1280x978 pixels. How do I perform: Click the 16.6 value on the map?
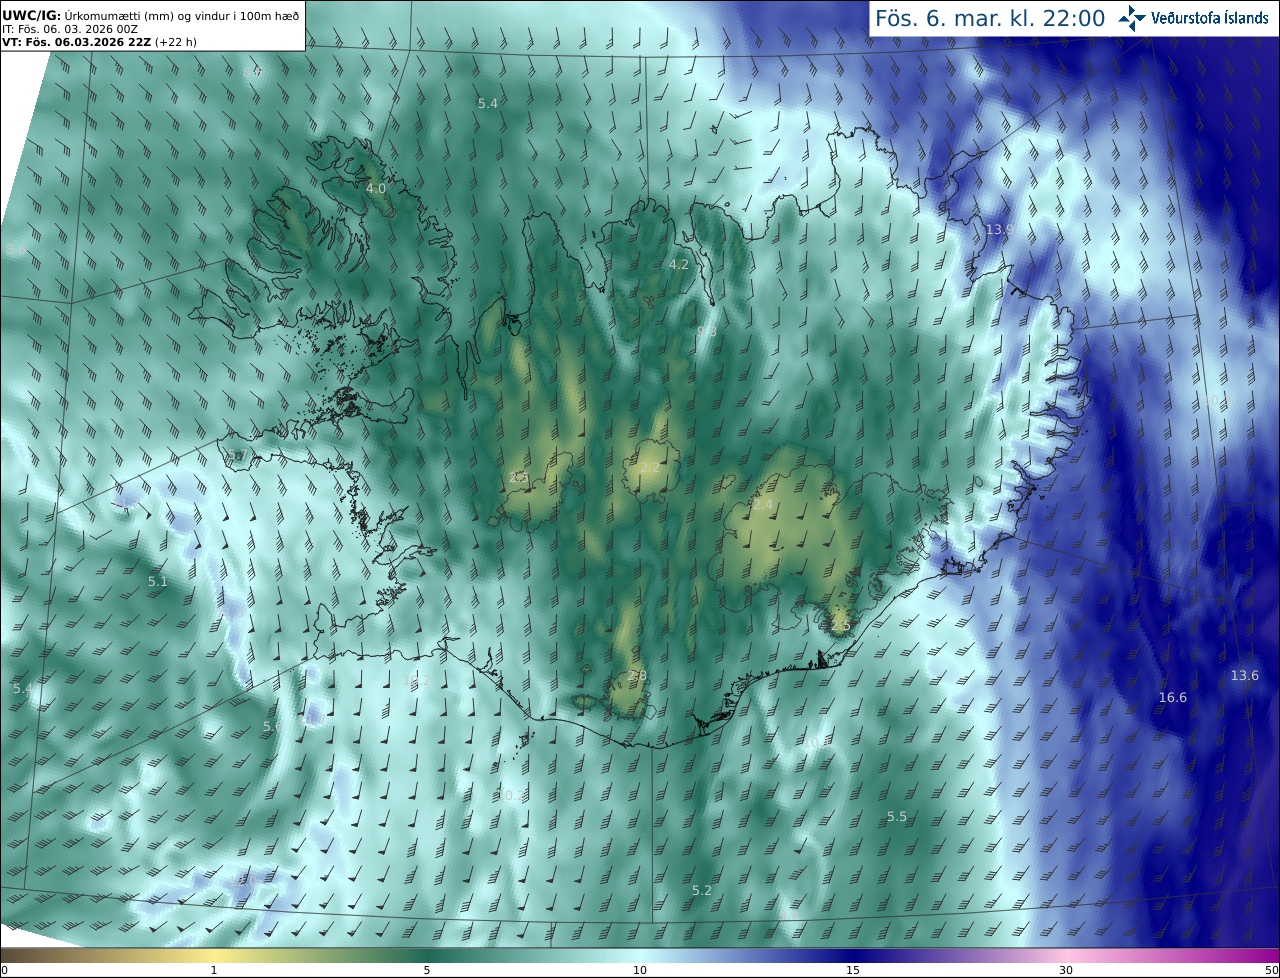pyautogui.click(x=1172, y=697)
